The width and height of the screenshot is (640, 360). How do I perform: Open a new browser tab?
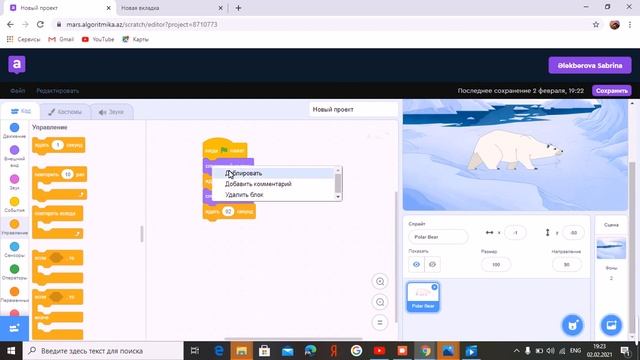(238, 8)
